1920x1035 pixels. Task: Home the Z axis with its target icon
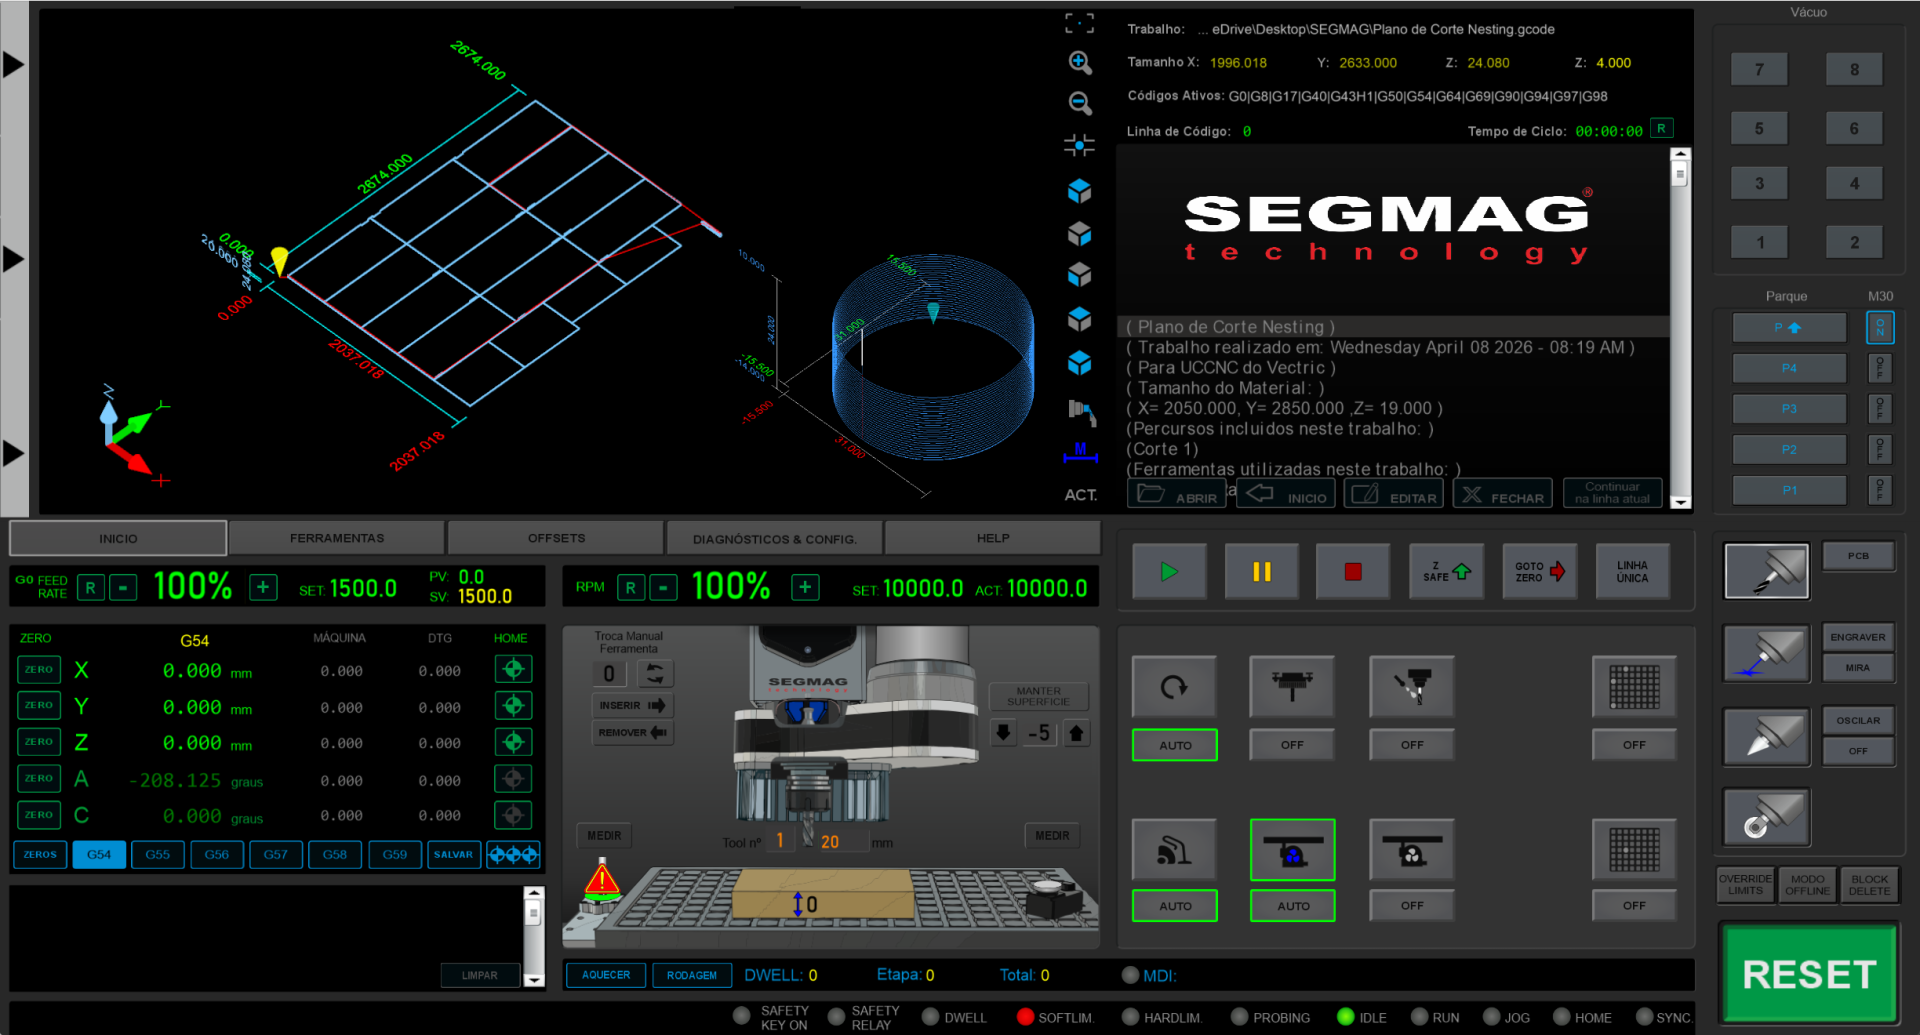pos(513,742)
